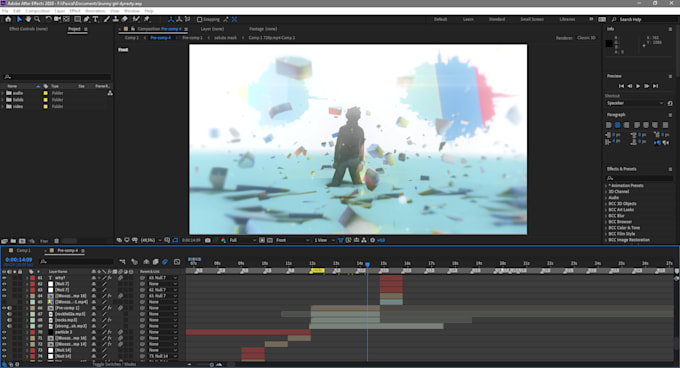The width and height of the screenshot is (680, 368).
Task: Toggle visibility of particle 3 layer
Action: 4,332
